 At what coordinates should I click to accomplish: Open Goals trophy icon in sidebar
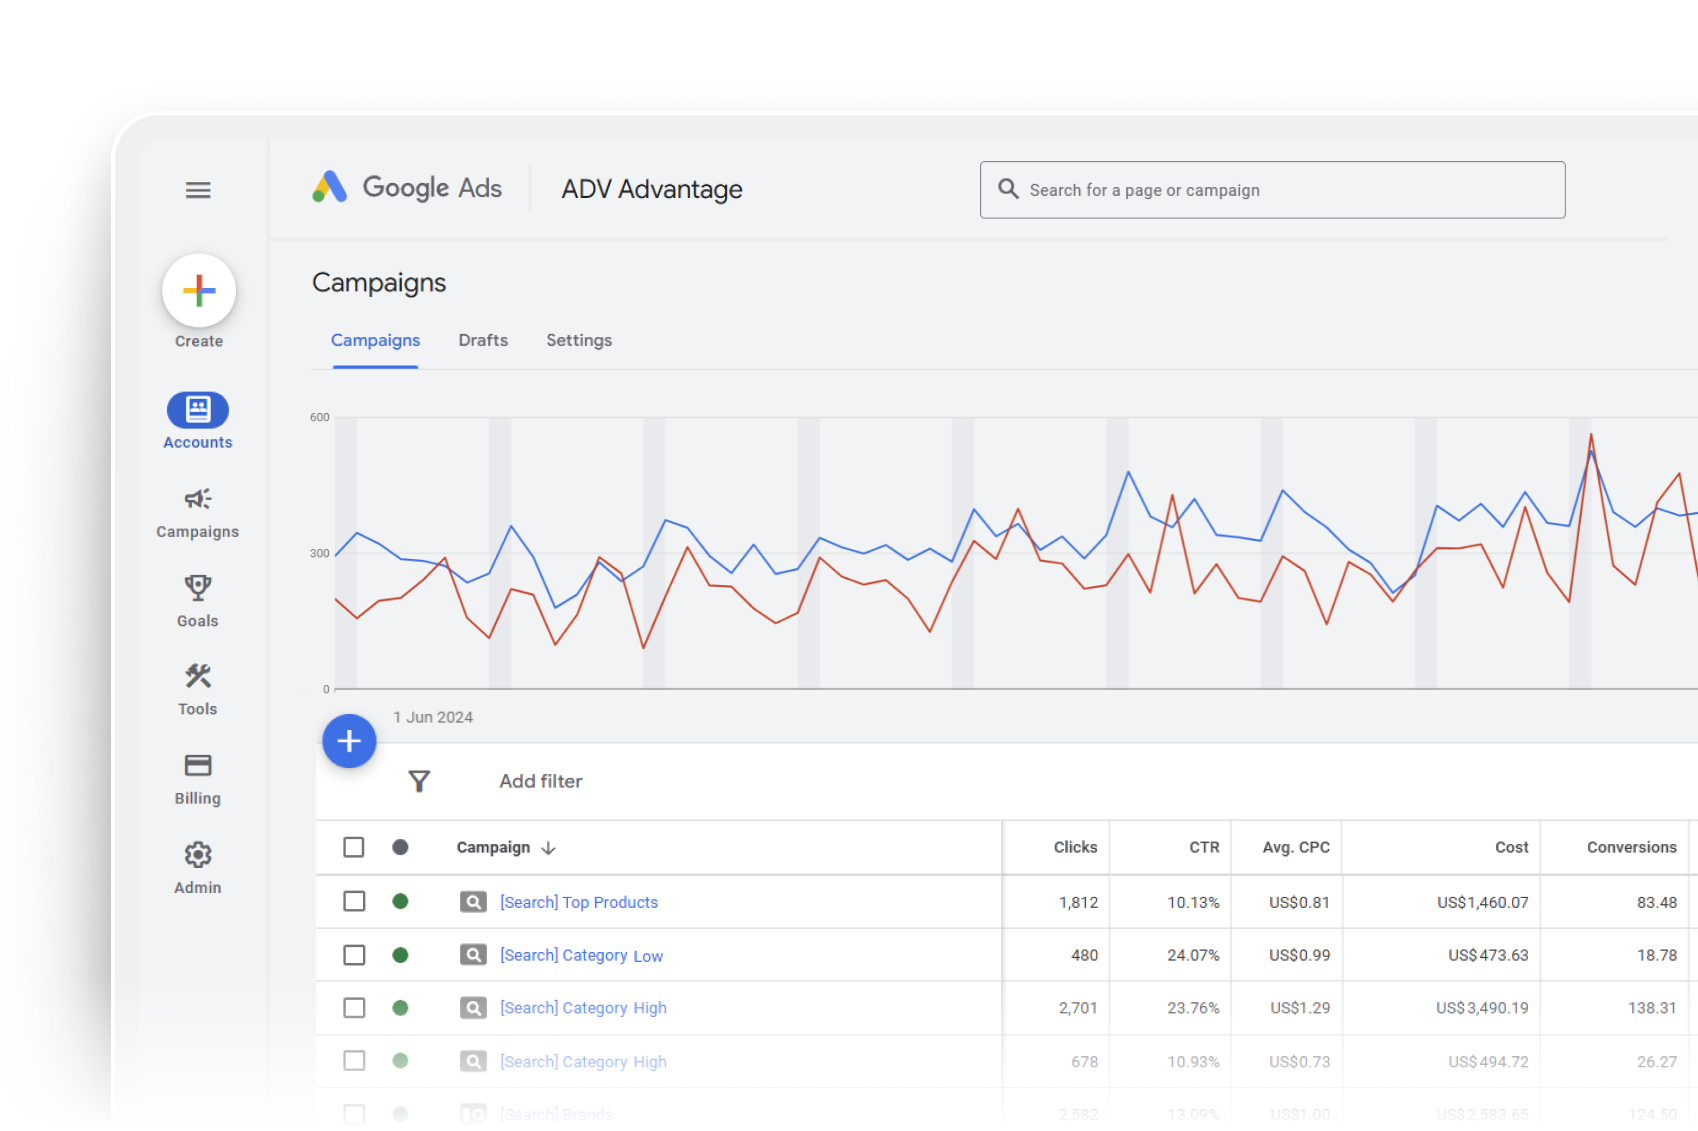click(x=198, y=588)
